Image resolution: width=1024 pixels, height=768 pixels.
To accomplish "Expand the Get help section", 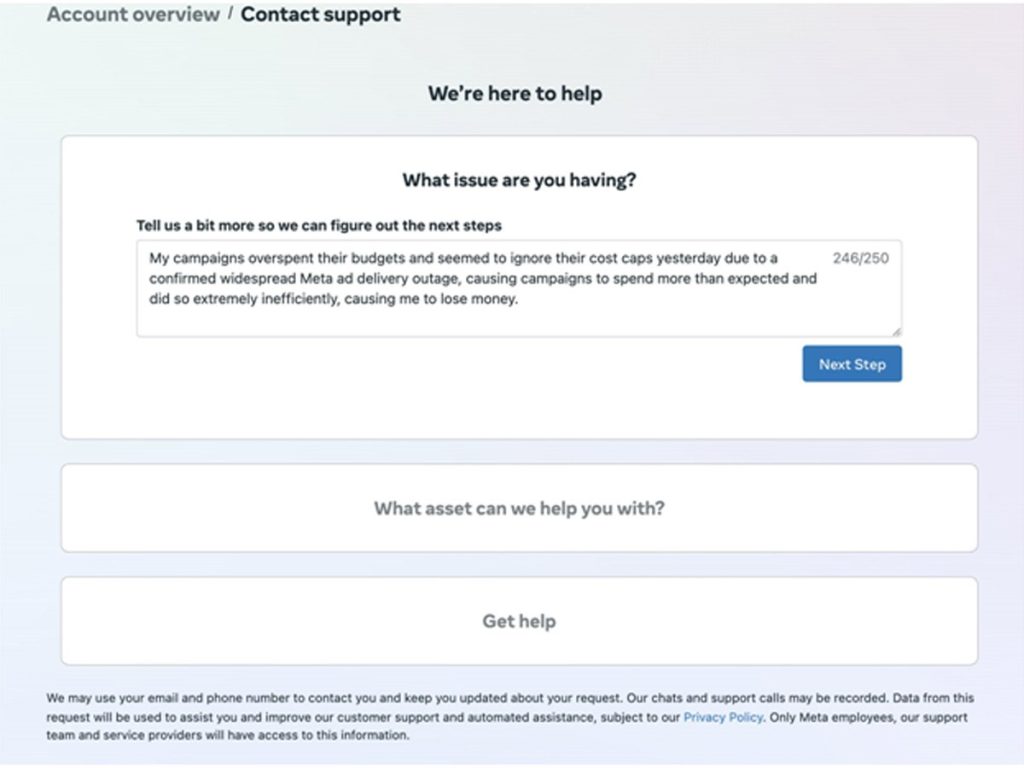I will pos(519,621).
